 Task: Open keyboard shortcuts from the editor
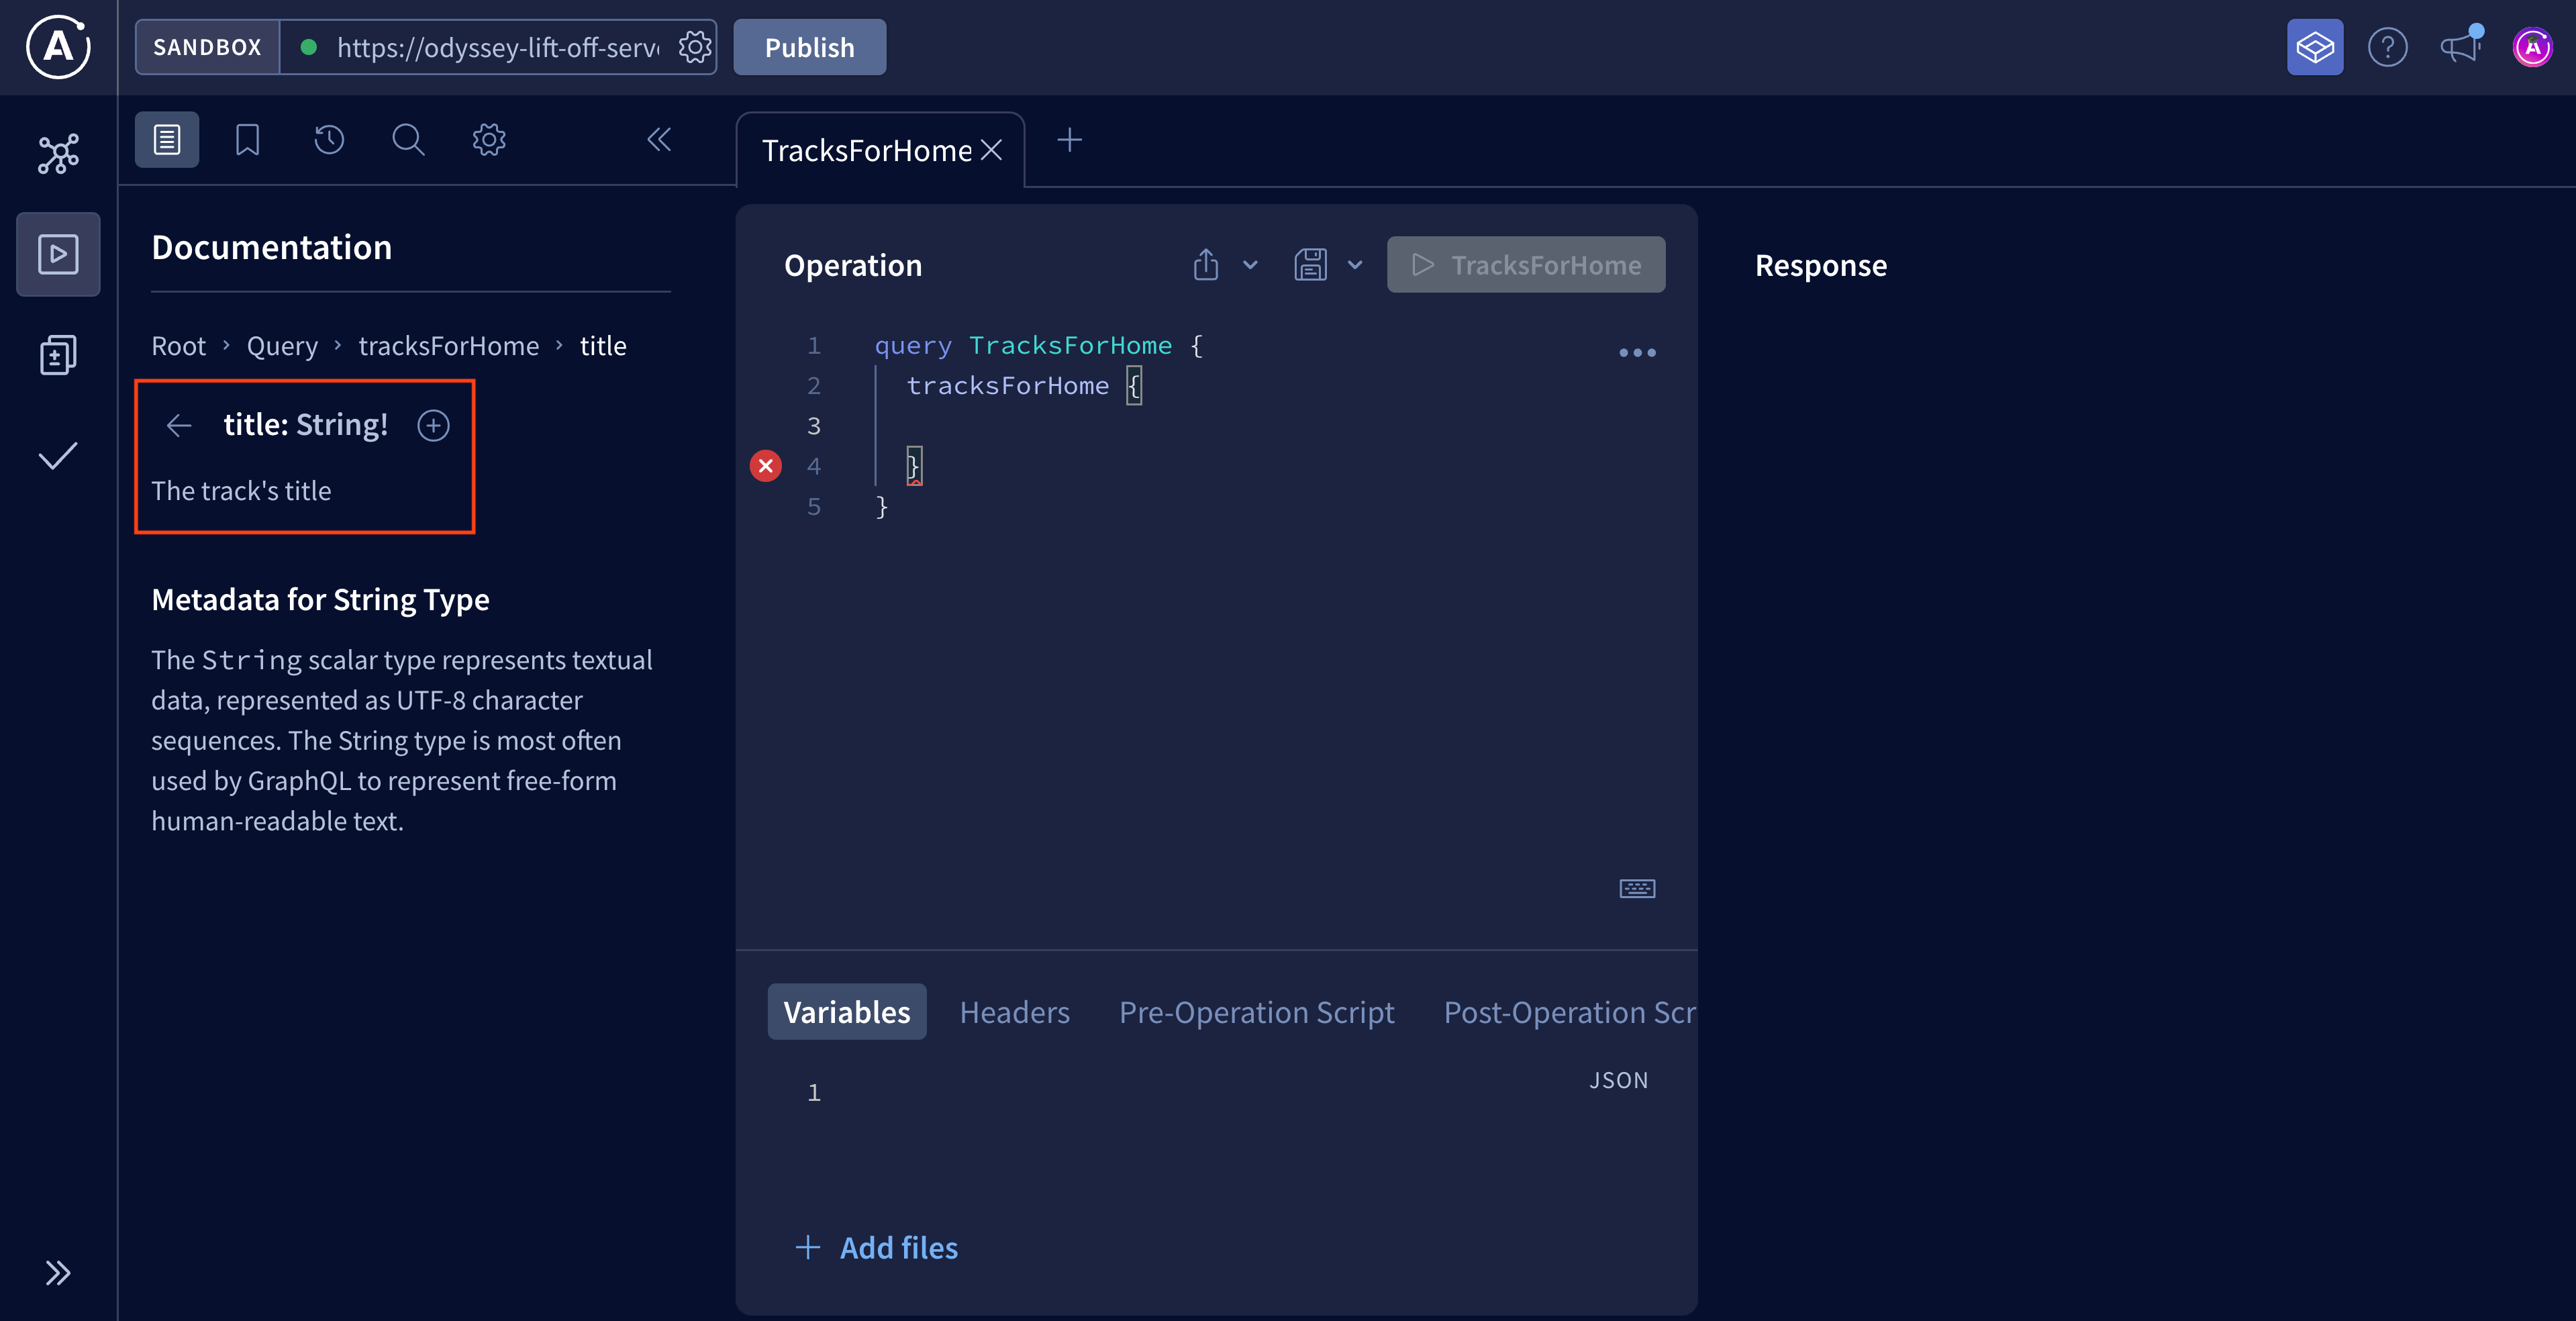click(x=1636, y=888)
